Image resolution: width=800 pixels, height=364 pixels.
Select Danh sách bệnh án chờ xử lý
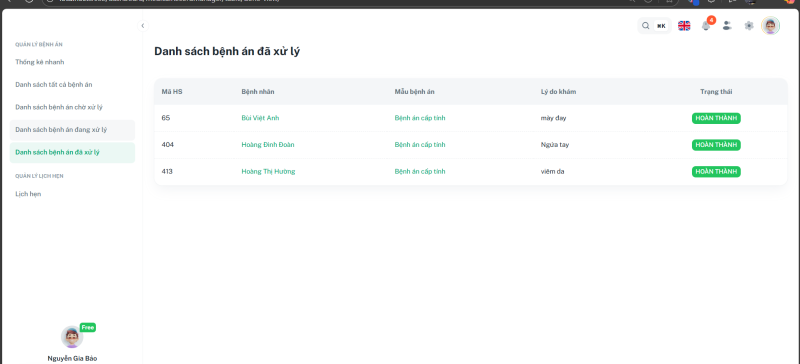tap(59, 107)
